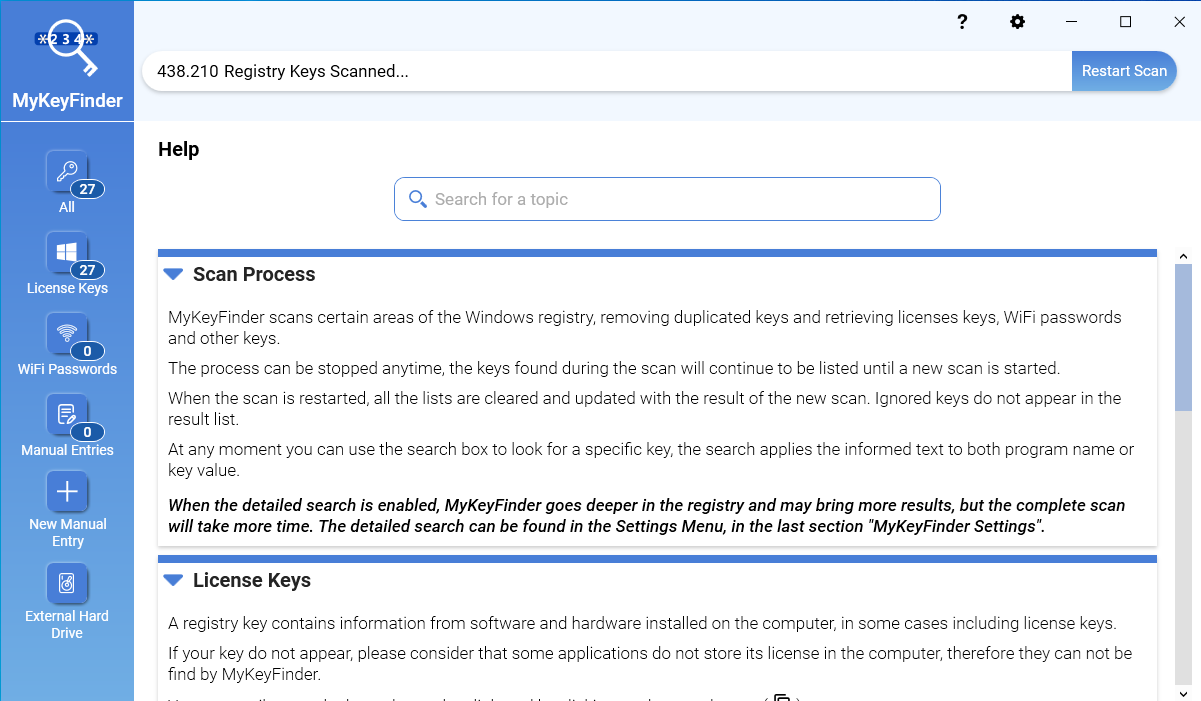
Task: Click the 27 badge on All
Action: pyautogui.click(x=87, y=189)
